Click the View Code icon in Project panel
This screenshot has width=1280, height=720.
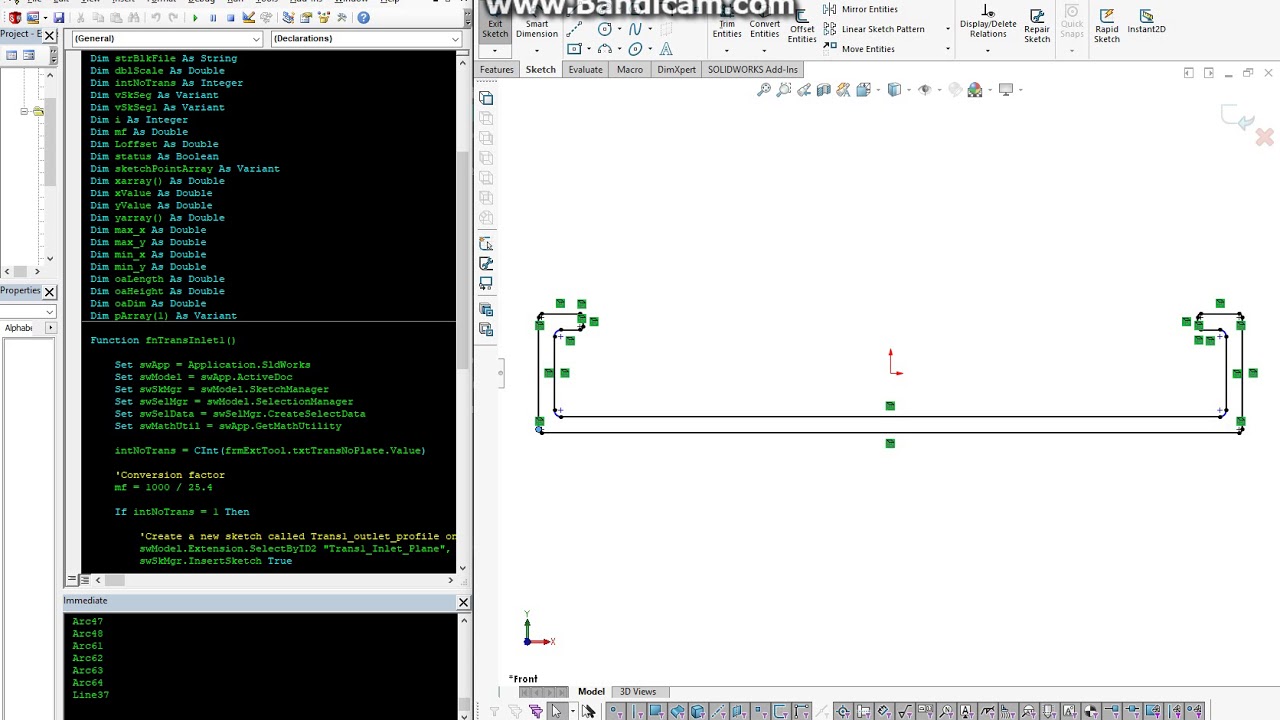tap(11, 55)
